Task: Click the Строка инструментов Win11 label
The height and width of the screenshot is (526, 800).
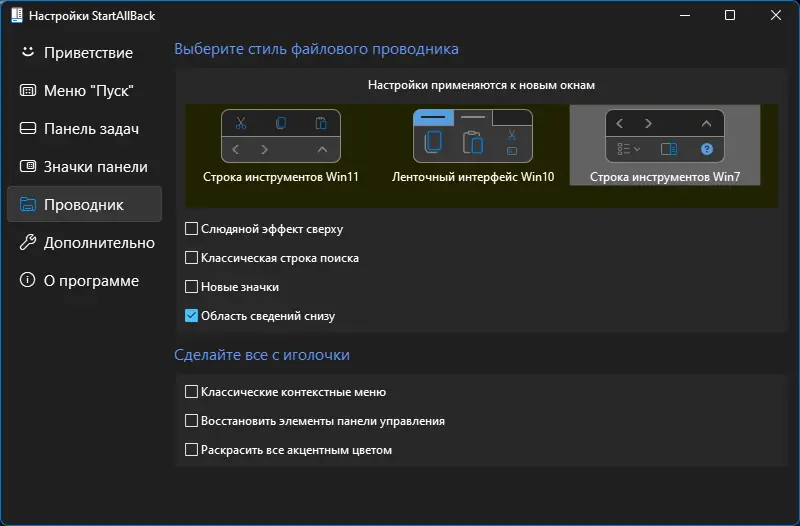Action: click(x=281, y=177)
